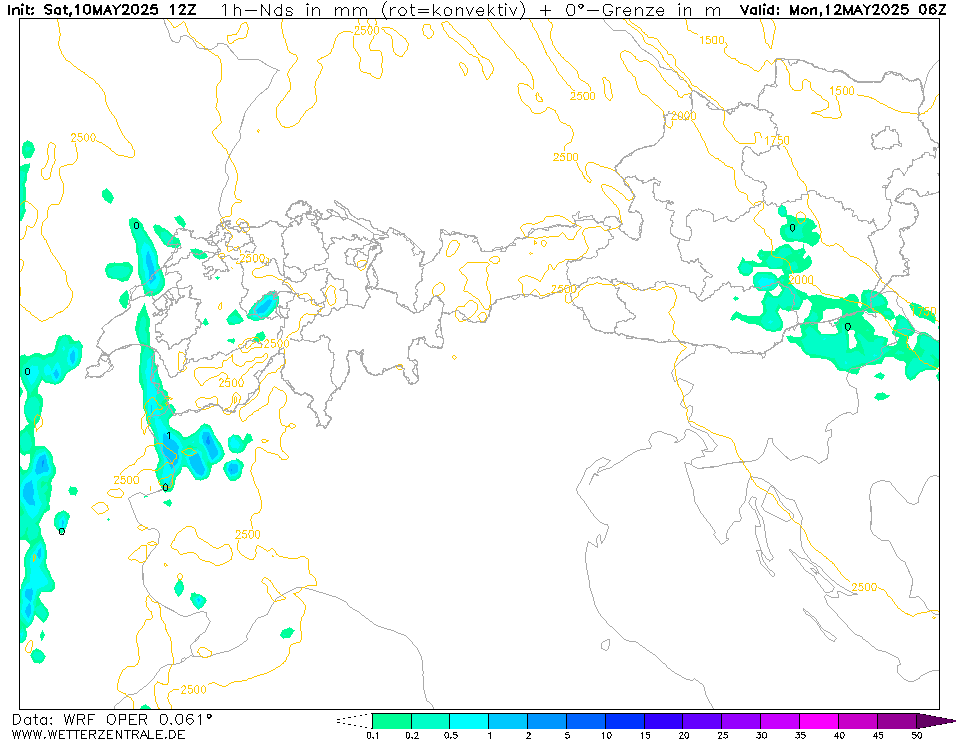959x741 pixels.
Task: Click the legend tick label '30'
Action: [x=761, y=735]
